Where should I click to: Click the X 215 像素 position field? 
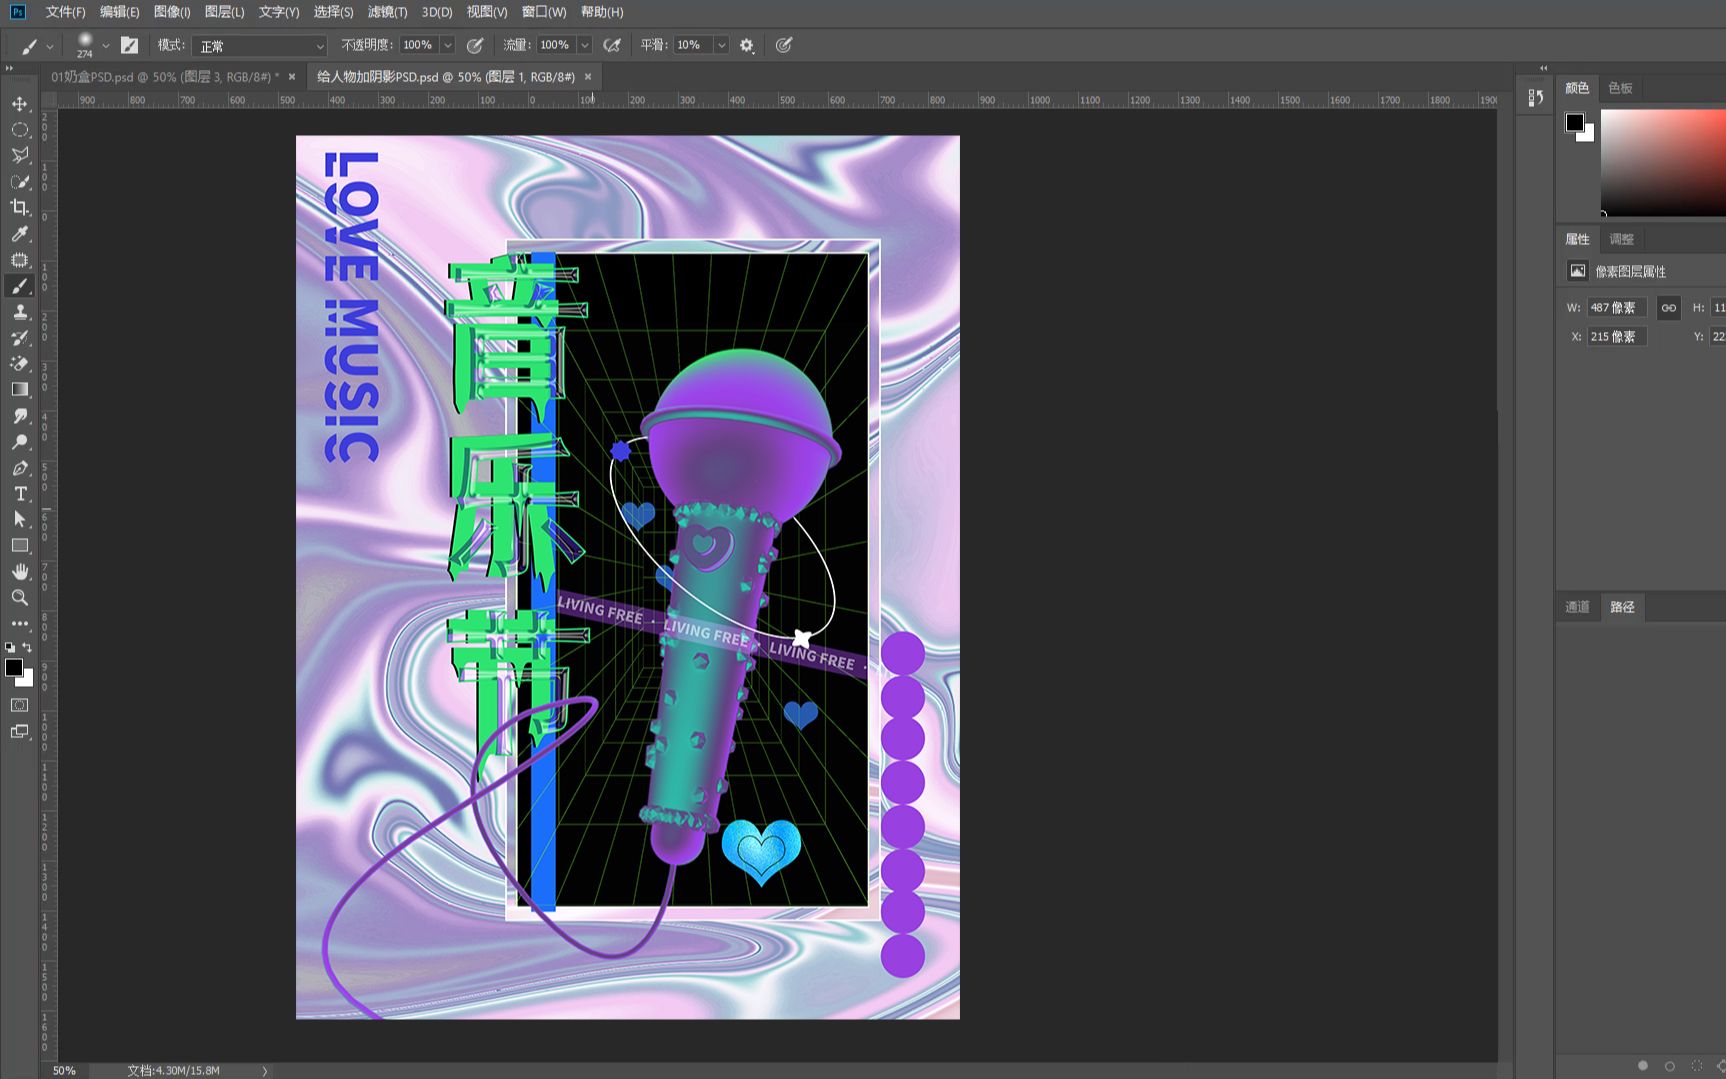click(x=1617, y=337)
